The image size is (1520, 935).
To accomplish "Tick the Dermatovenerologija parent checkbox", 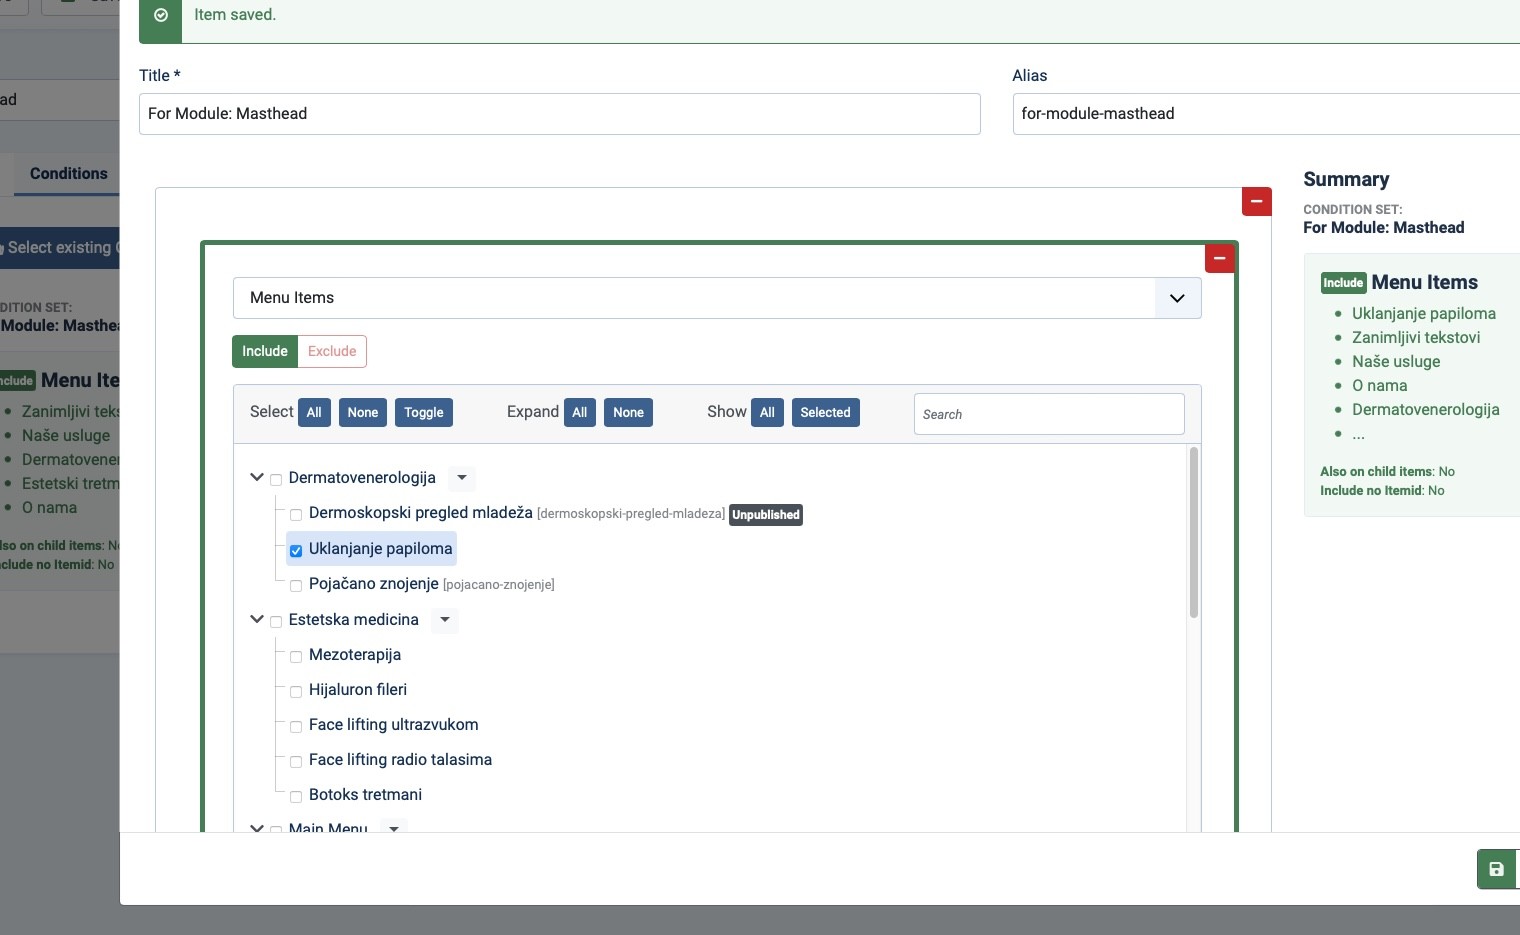I will pyautogui.click(x=276, y=479).
